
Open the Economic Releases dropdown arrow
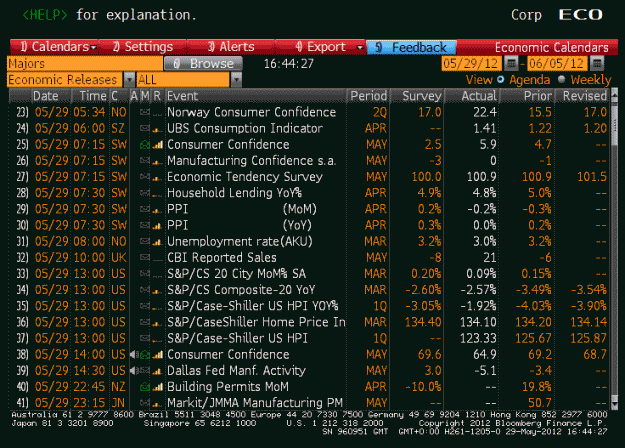129,80
